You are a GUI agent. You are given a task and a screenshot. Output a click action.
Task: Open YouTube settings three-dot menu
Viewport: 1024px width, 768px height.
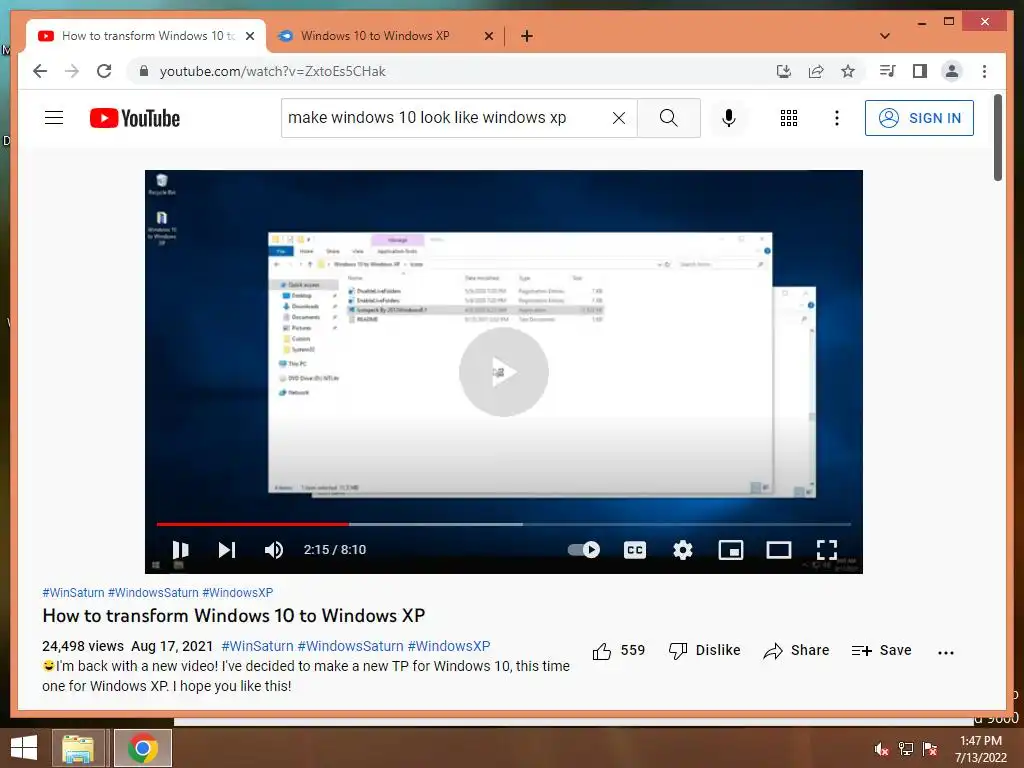[837, 118]
